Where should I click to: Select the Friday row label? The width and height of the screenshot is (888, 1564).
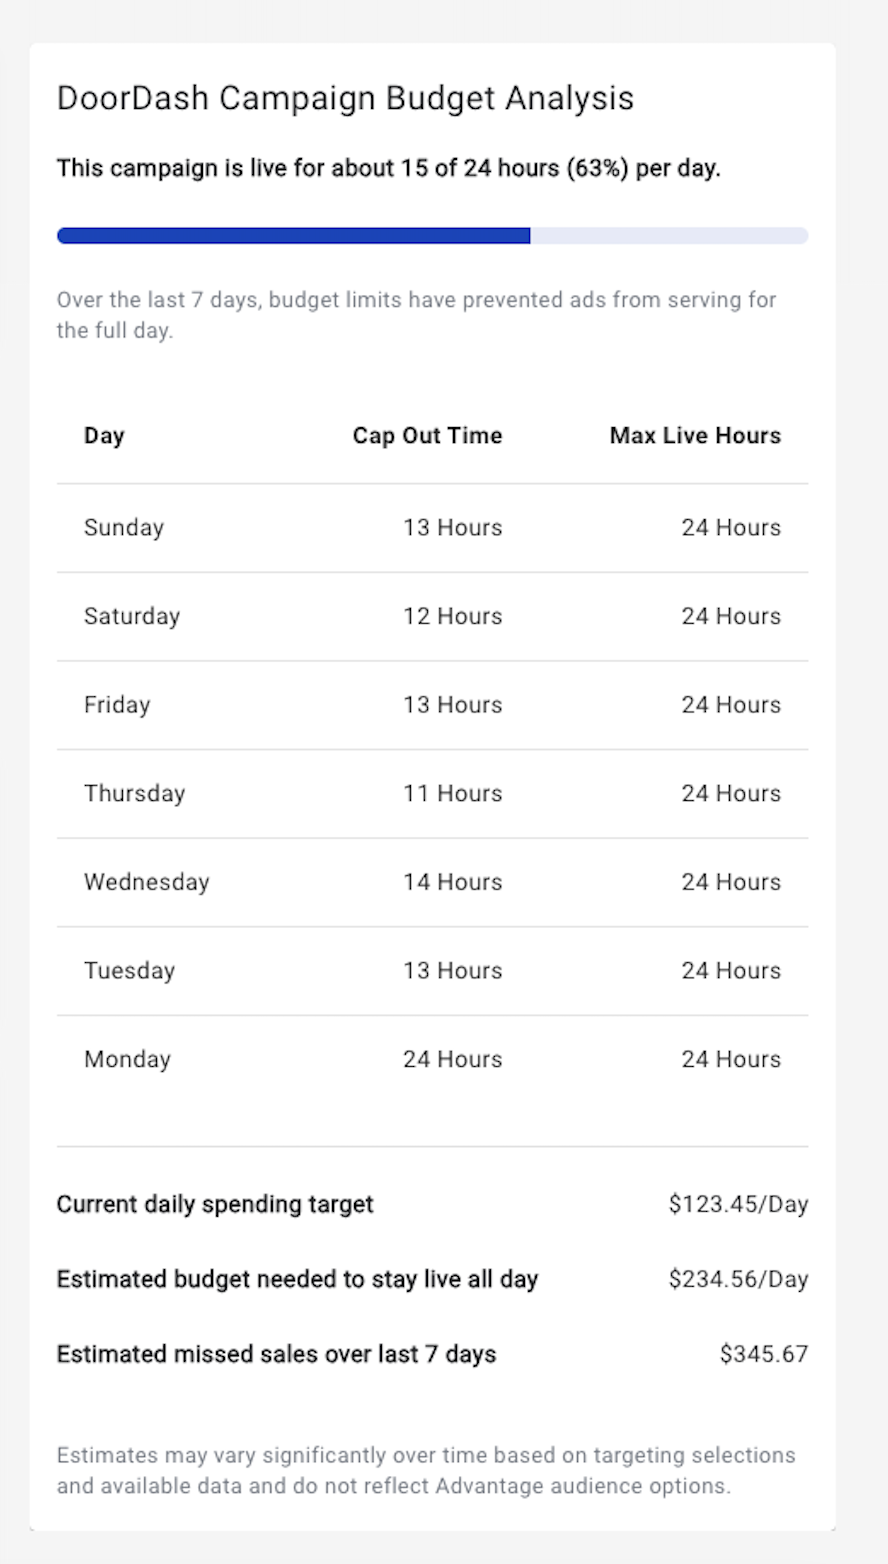click(117, 705)
